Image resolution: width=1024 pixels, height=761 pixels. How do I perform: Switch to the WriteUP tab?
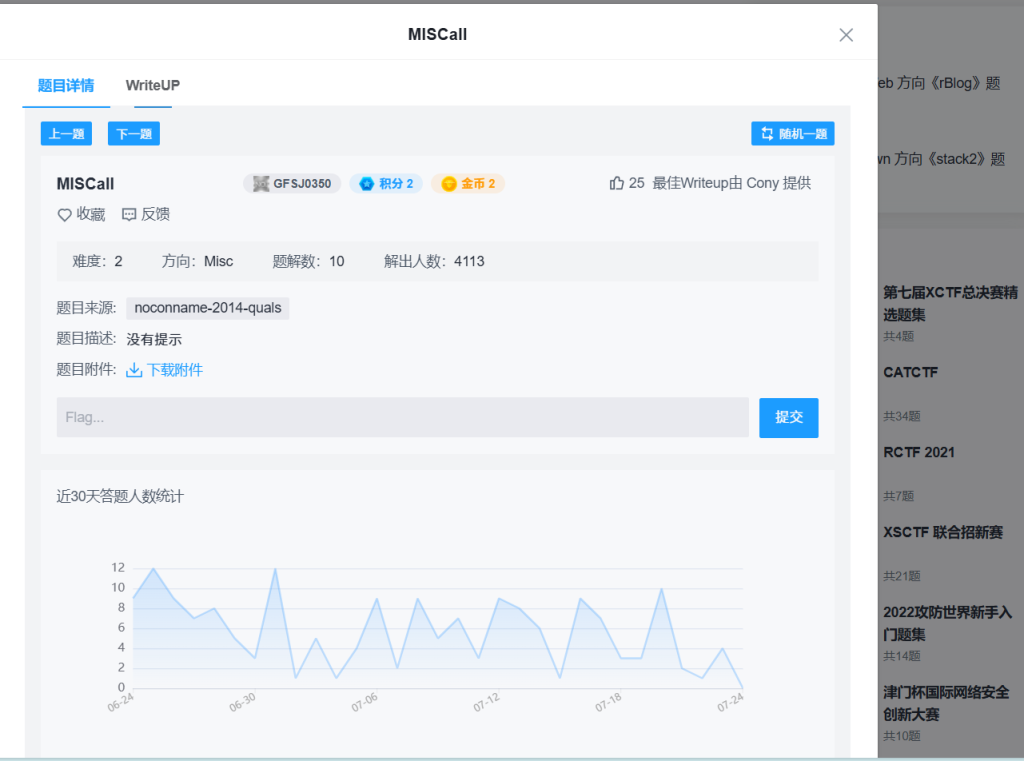(153, 85)
